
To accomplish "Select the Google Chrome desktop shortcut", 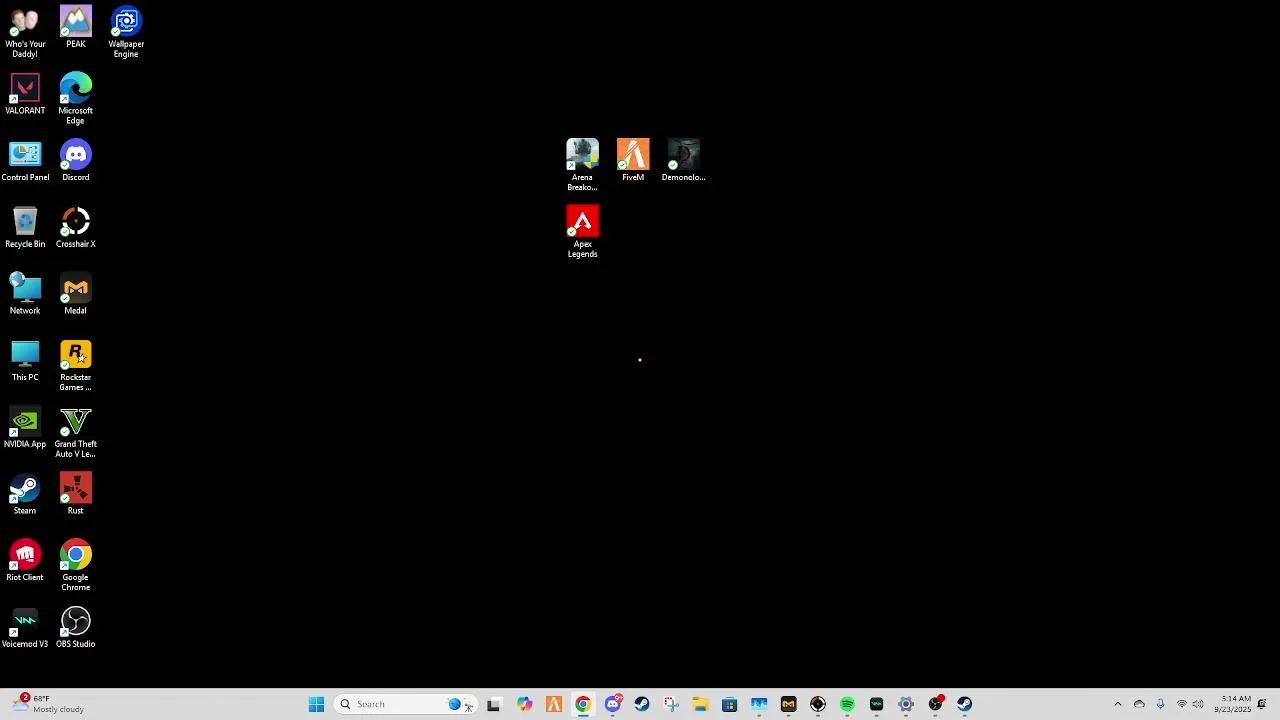I will click(76, 566).
